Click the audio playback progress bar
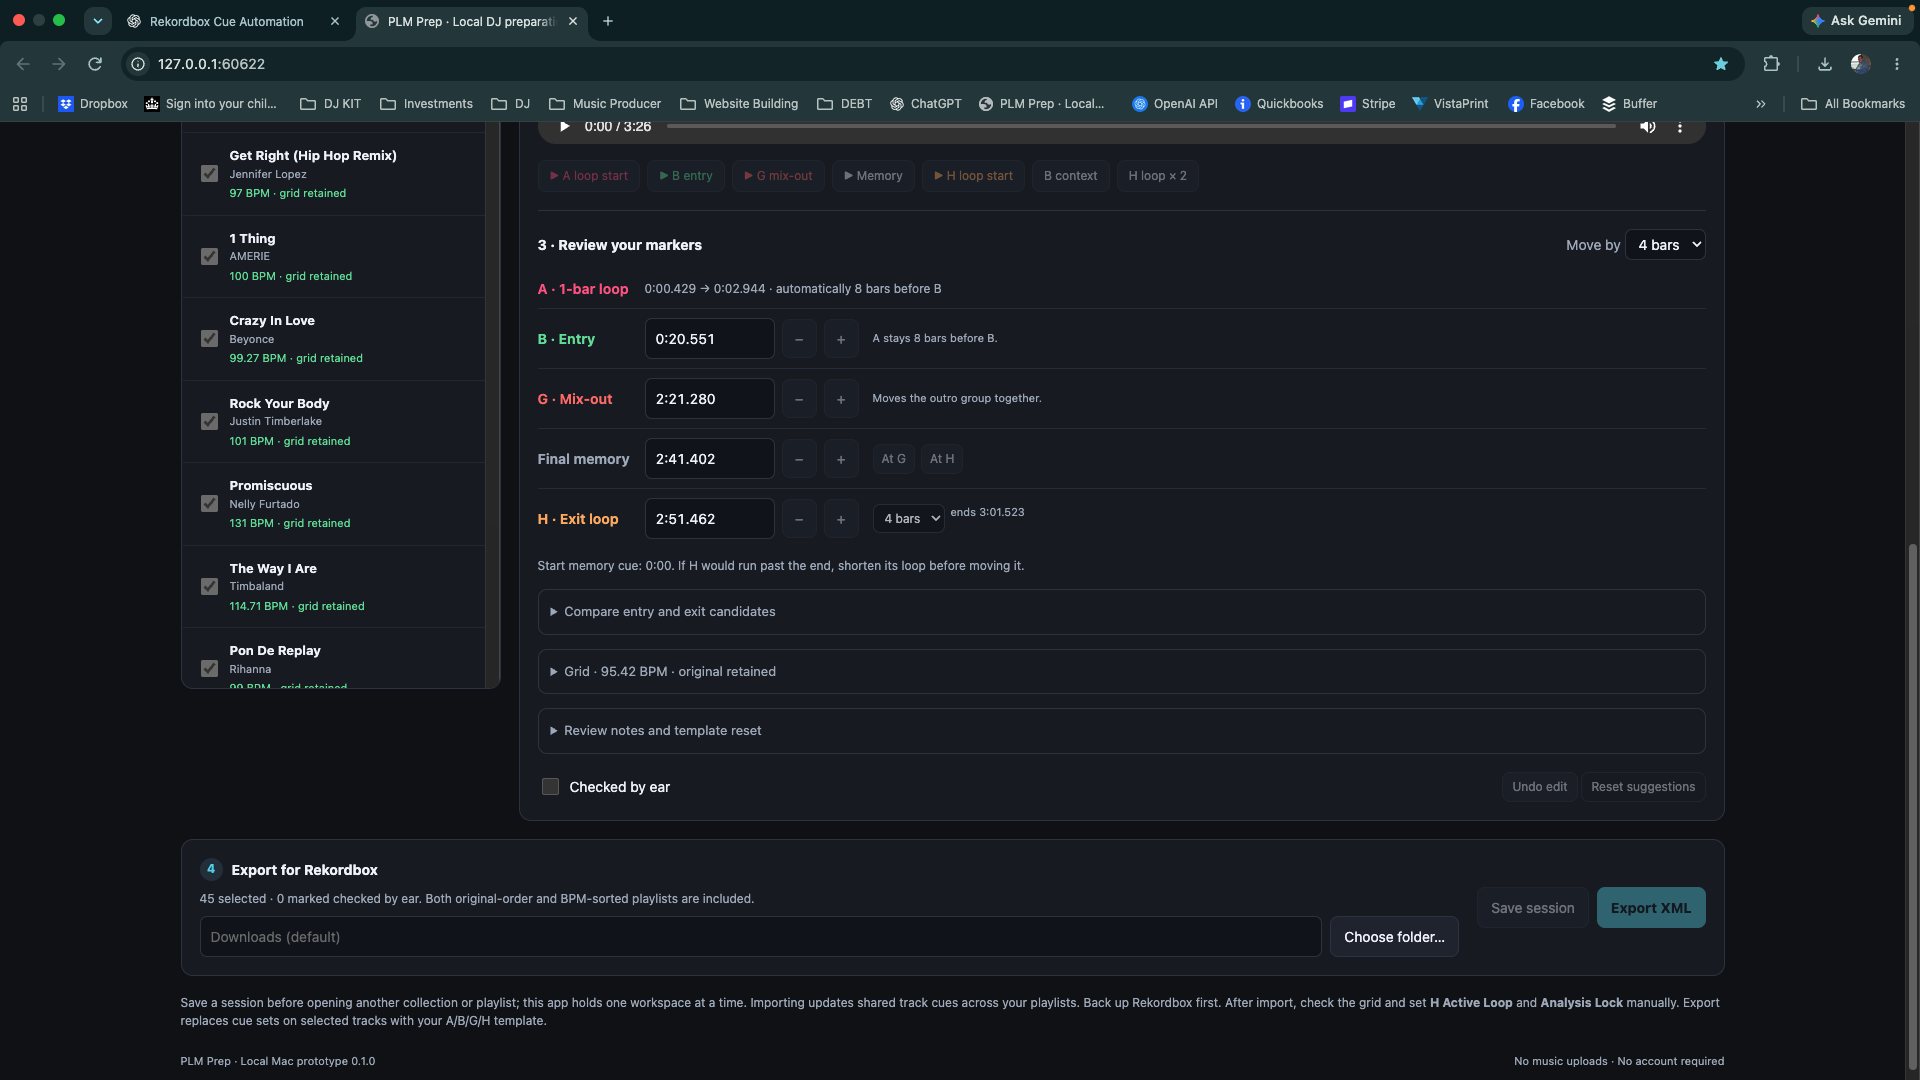This screenshot has height=1080, width=1920. pyautogui.click(x=1141, y=126)
